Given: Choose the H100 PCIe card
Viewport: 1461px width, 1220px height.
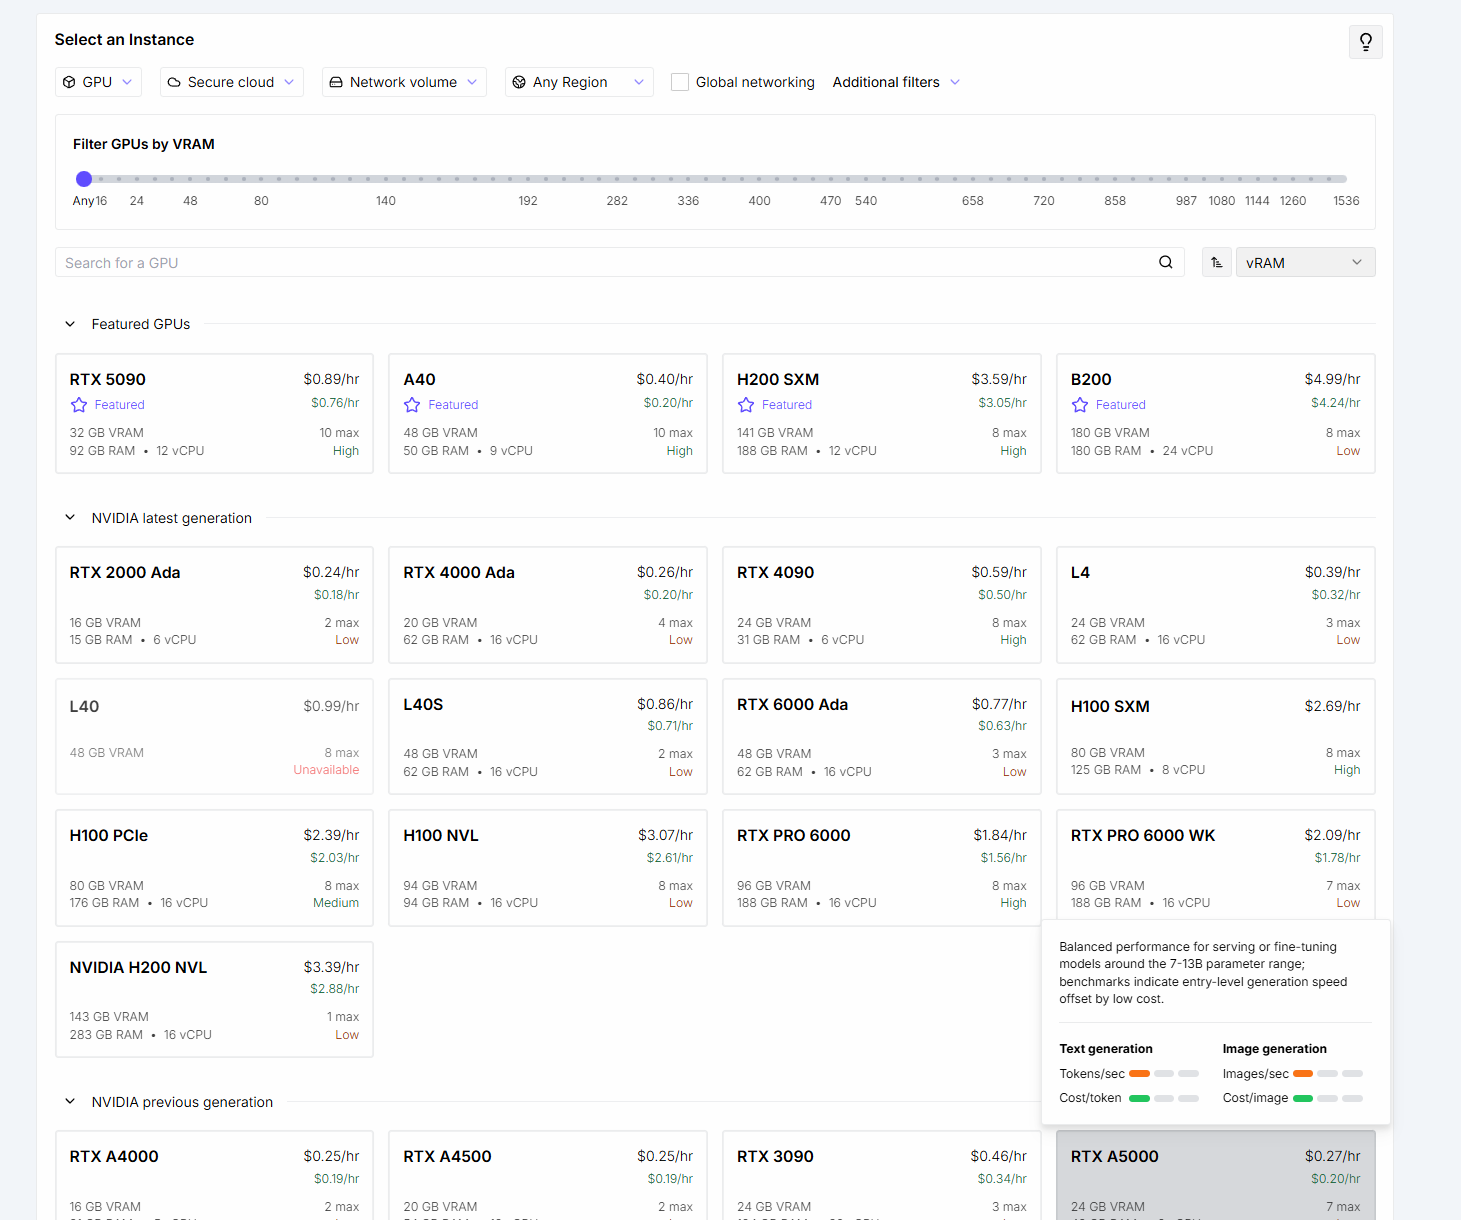Looking at the screenshot, I should [214, 868].
